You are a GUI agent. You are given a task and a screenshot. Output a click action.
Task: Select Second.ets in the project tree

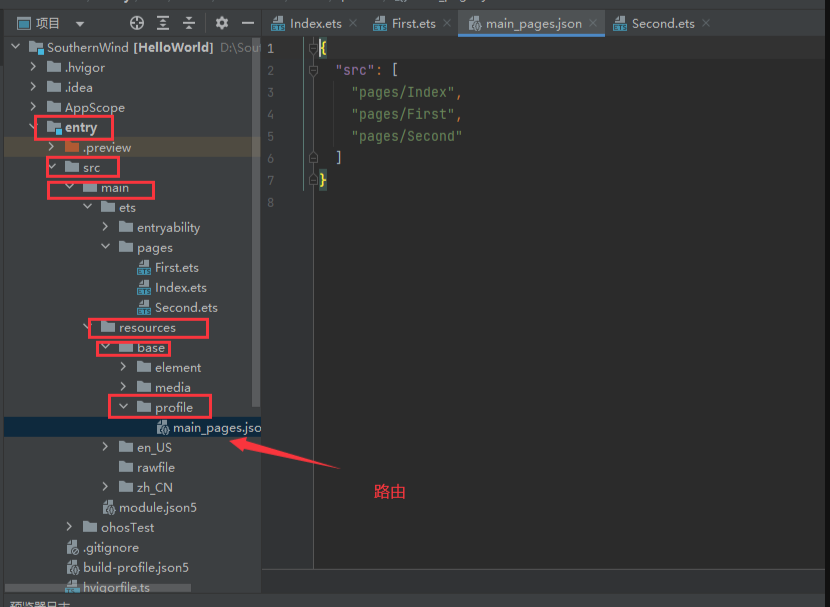coord(186,307)
